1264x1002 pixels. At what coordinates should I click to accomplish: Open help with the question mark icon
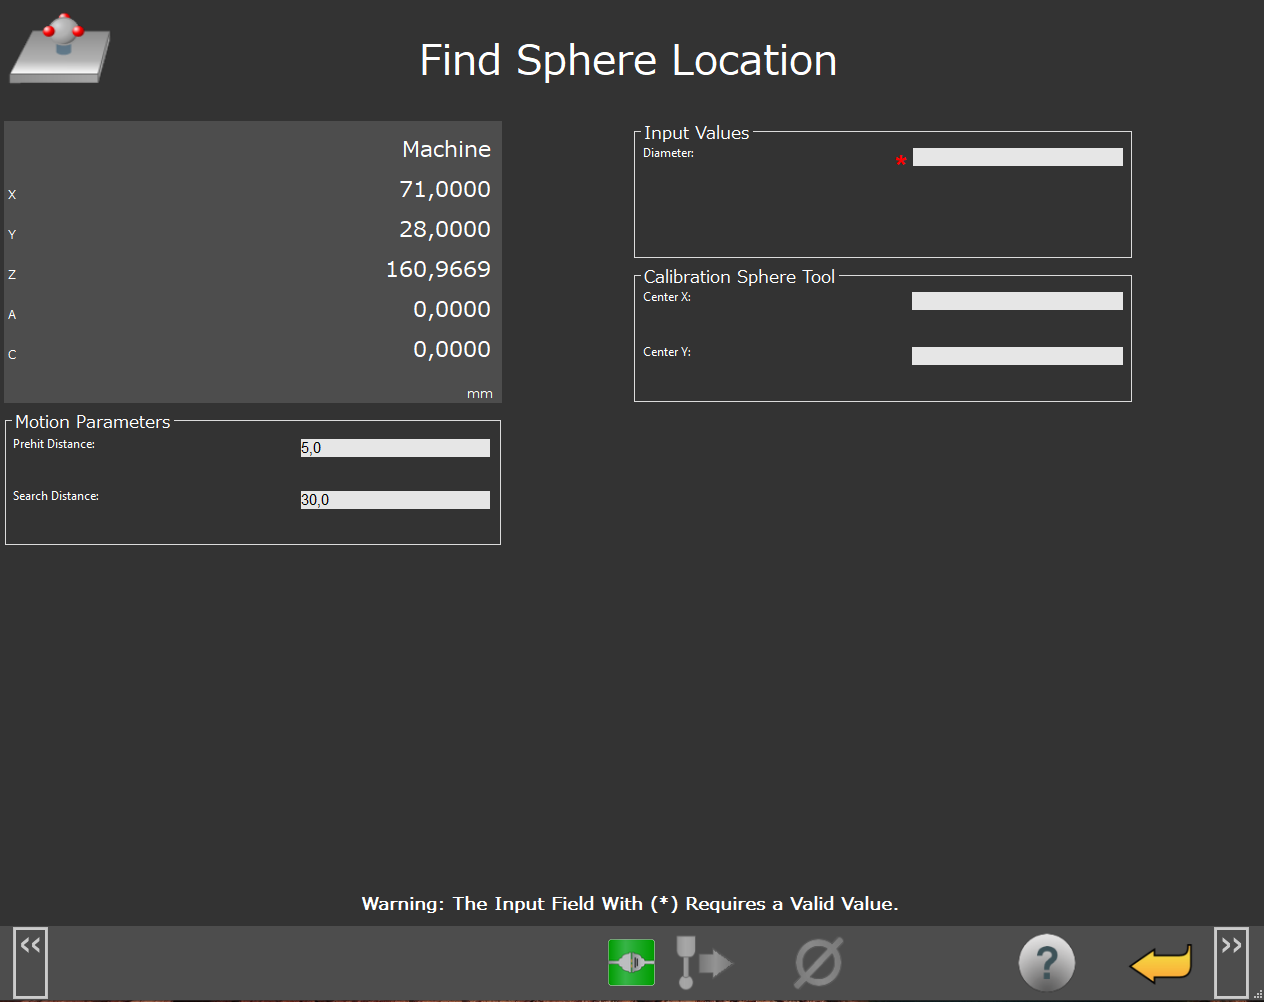(1046, 963)
